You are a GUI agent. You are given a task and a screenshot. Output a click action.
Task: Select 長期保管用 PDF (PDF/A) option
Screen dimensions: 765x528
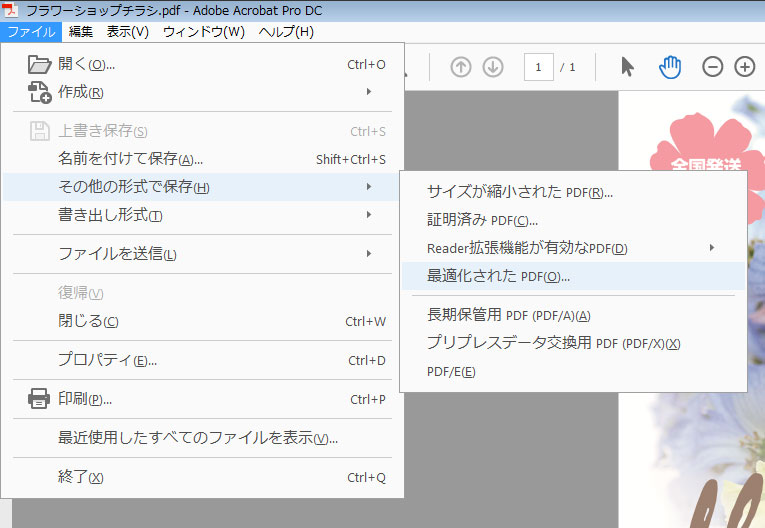click(508, 315)
